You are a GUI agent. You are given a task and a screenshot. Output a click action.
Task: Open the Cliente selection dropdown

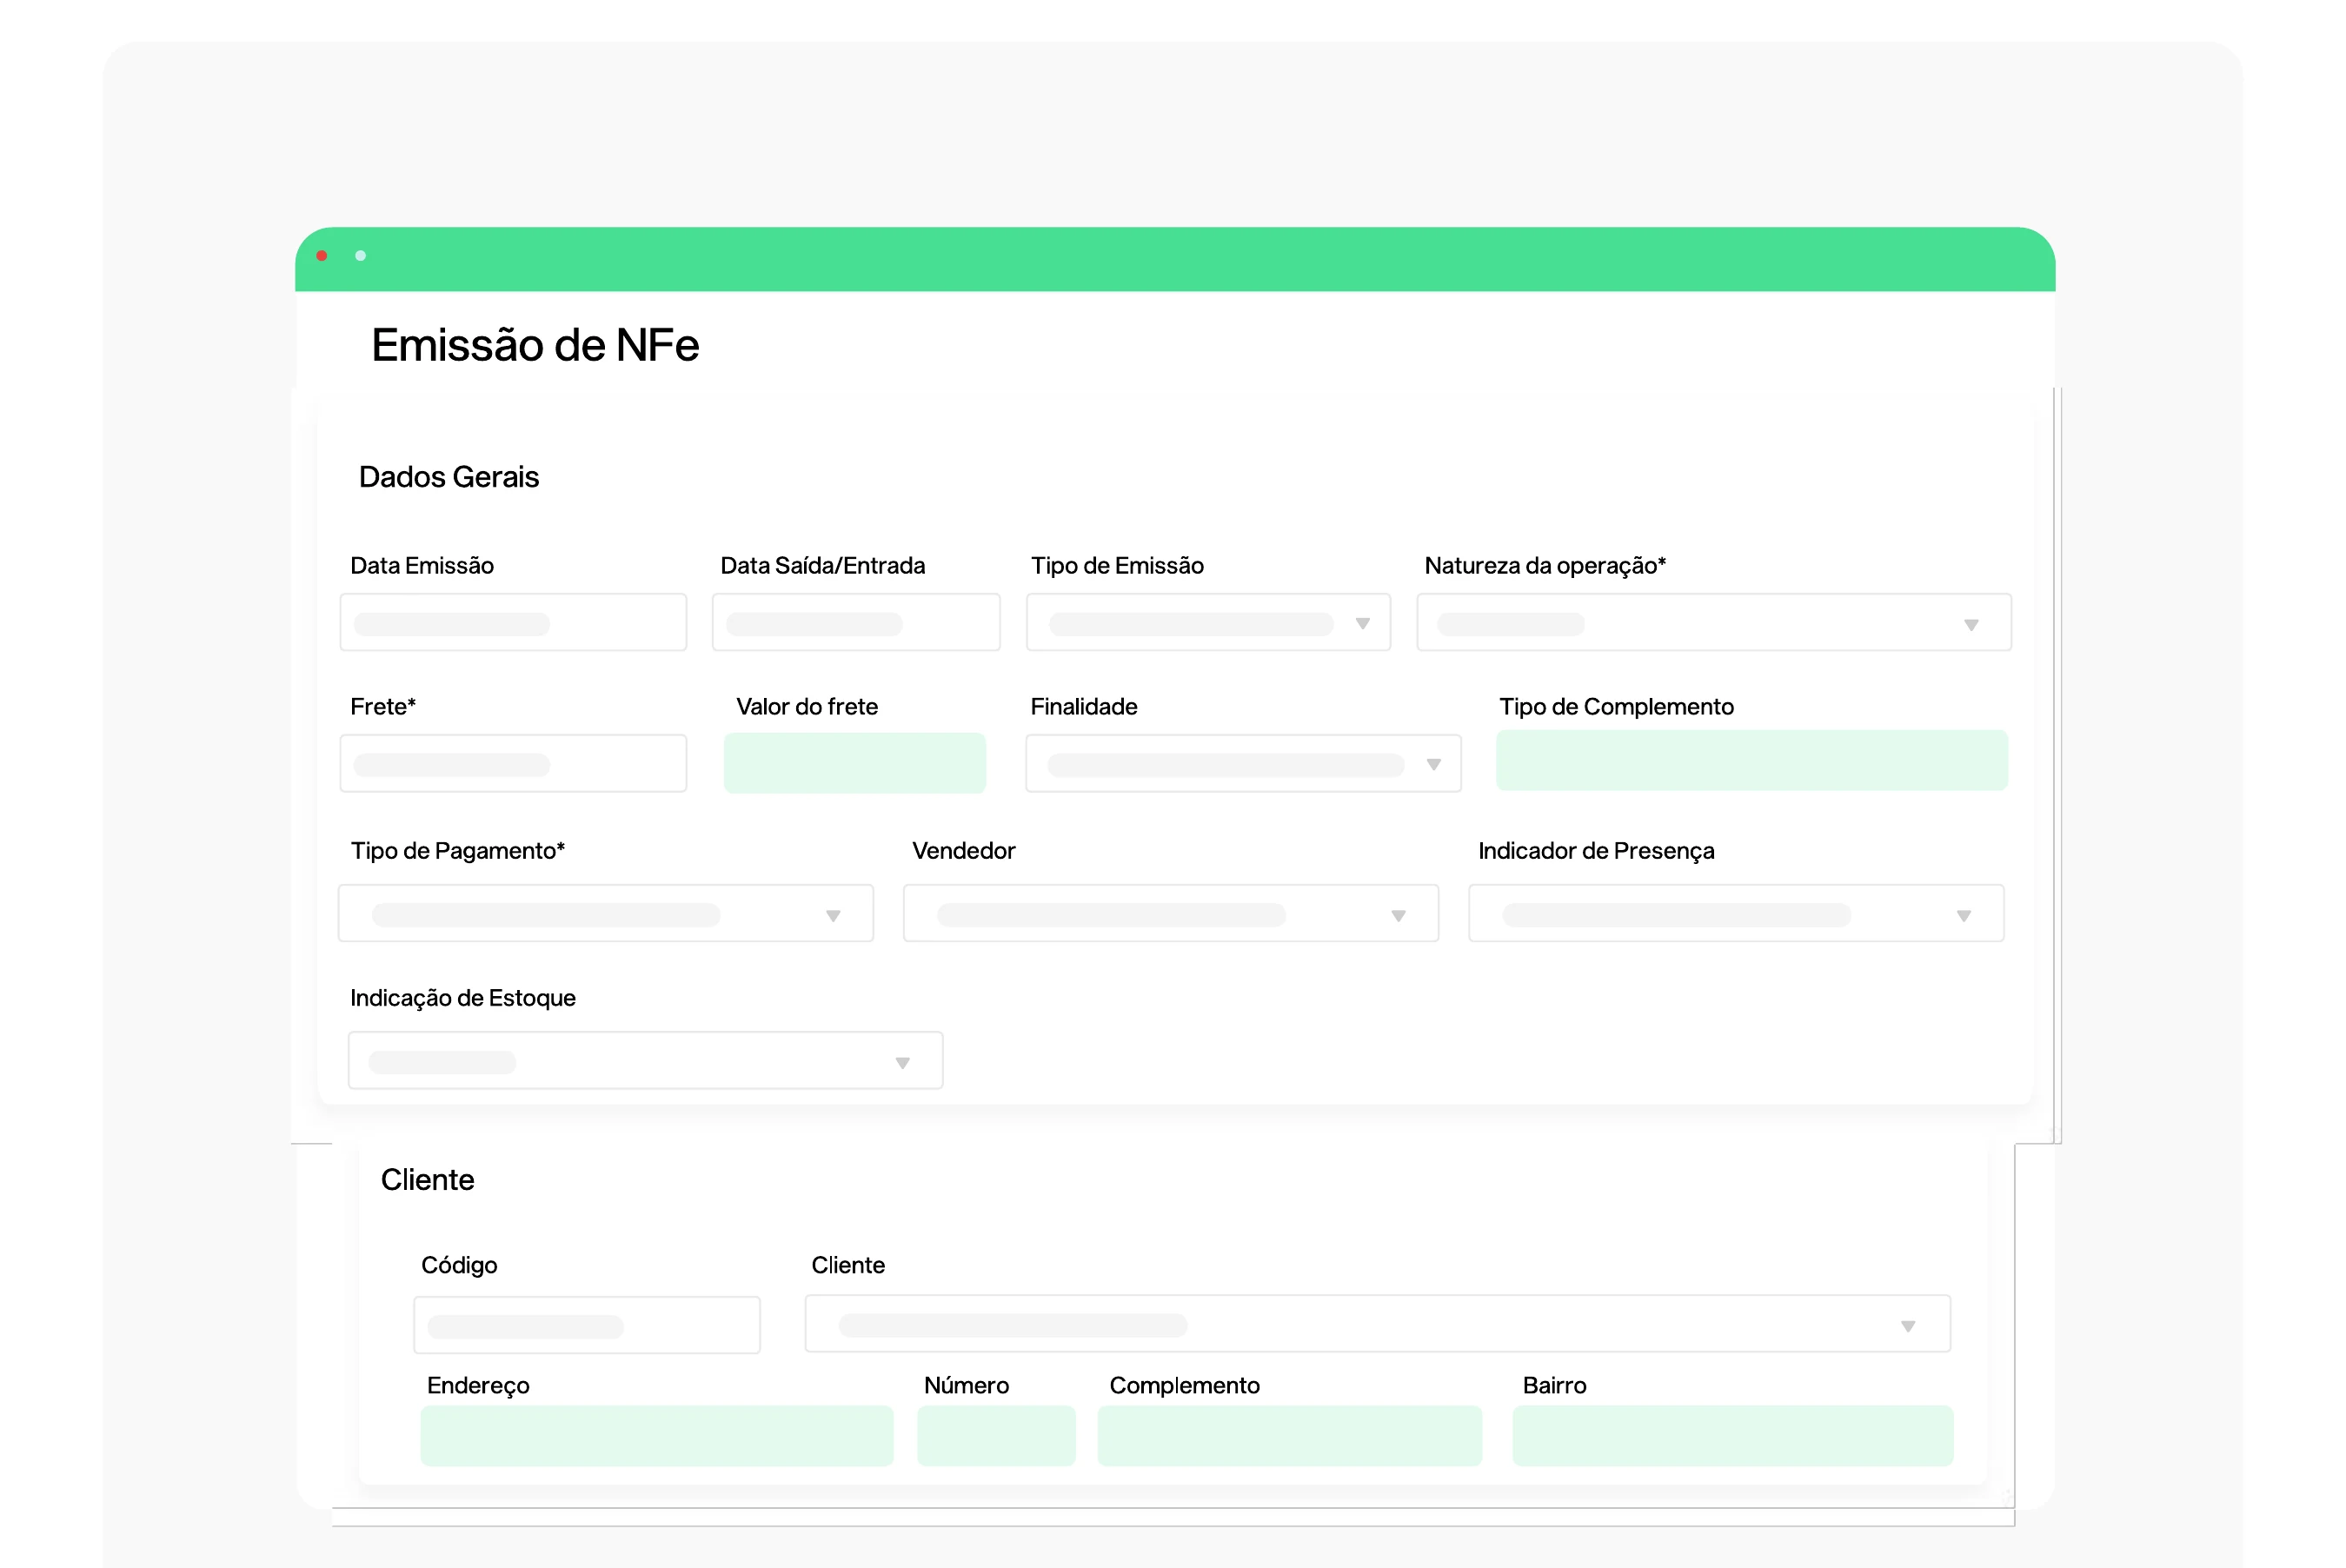1378,1324
